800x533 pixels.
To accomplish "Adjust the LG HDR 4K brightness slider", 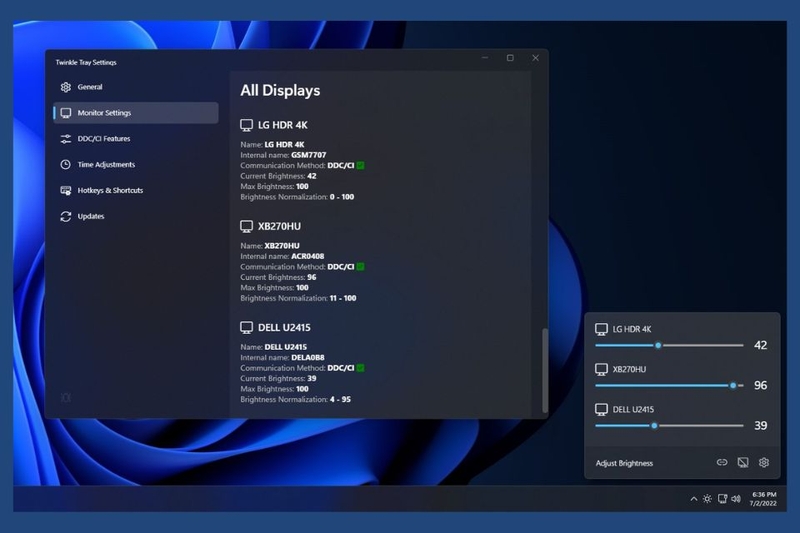I will [x=669, y=345].
